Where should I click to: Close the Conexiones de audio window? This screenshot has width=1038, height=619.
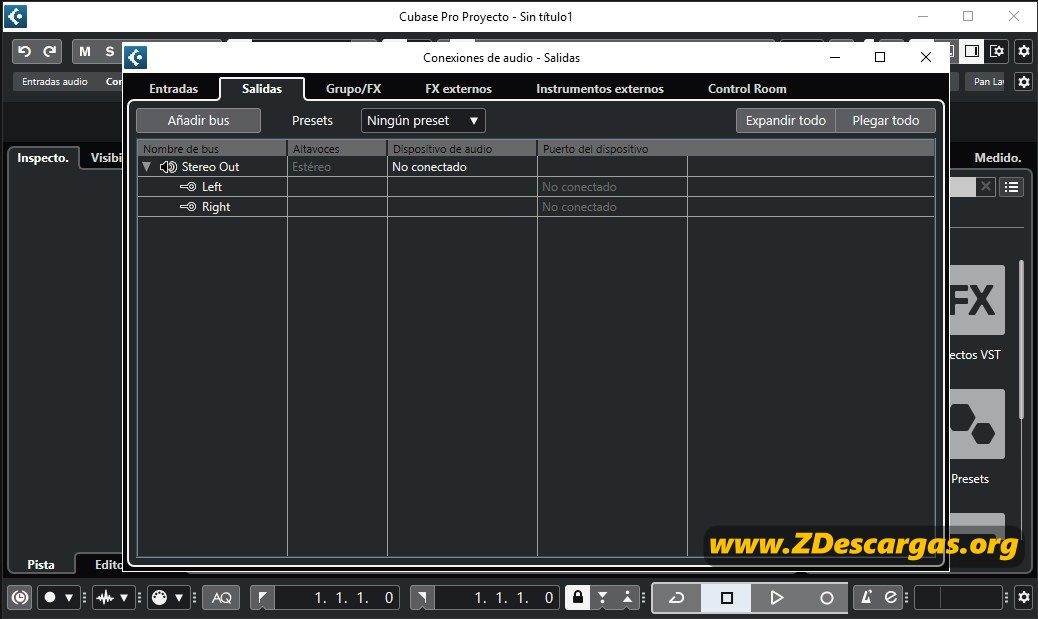tap(925, 57)
